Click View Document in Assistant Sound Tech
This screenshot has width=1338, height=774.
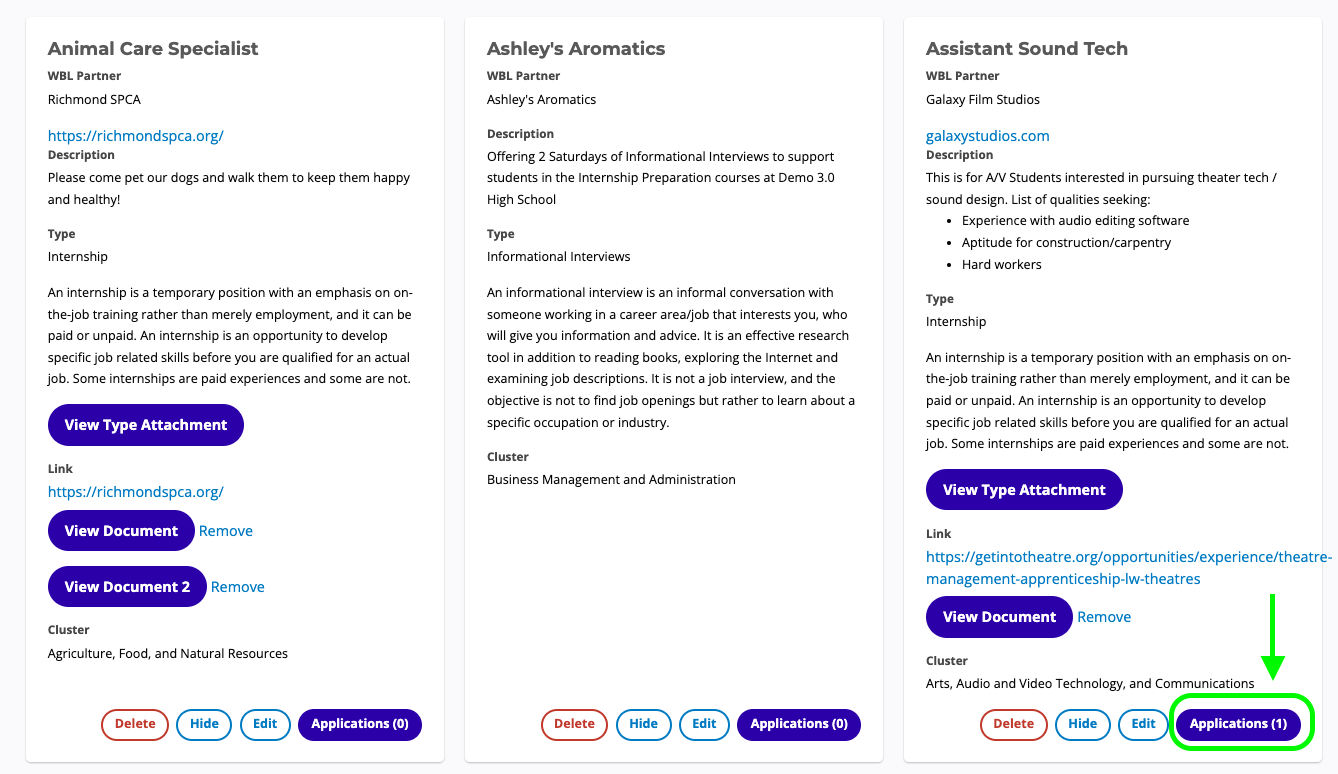click(999, 617)
